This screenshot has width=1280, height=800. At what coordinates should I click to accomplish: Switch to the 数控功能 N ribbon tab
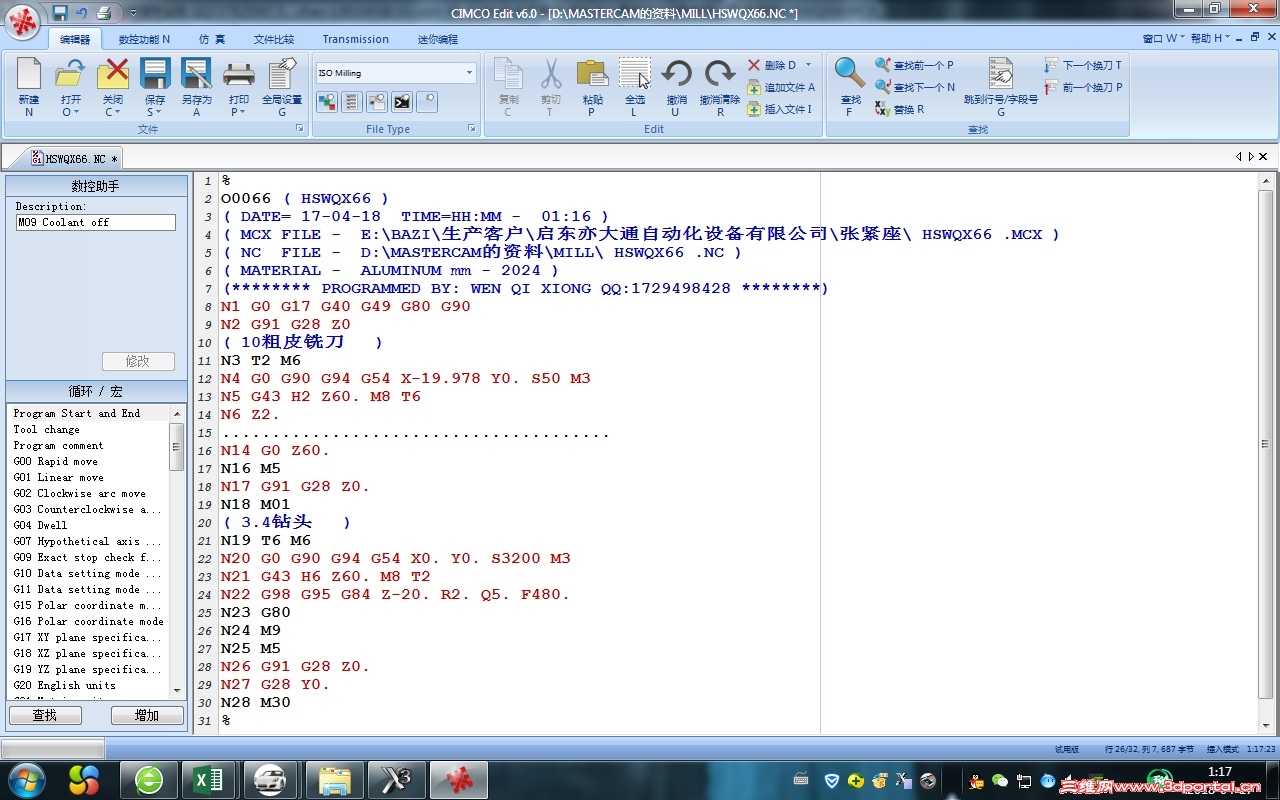click(x=144, y=40)
